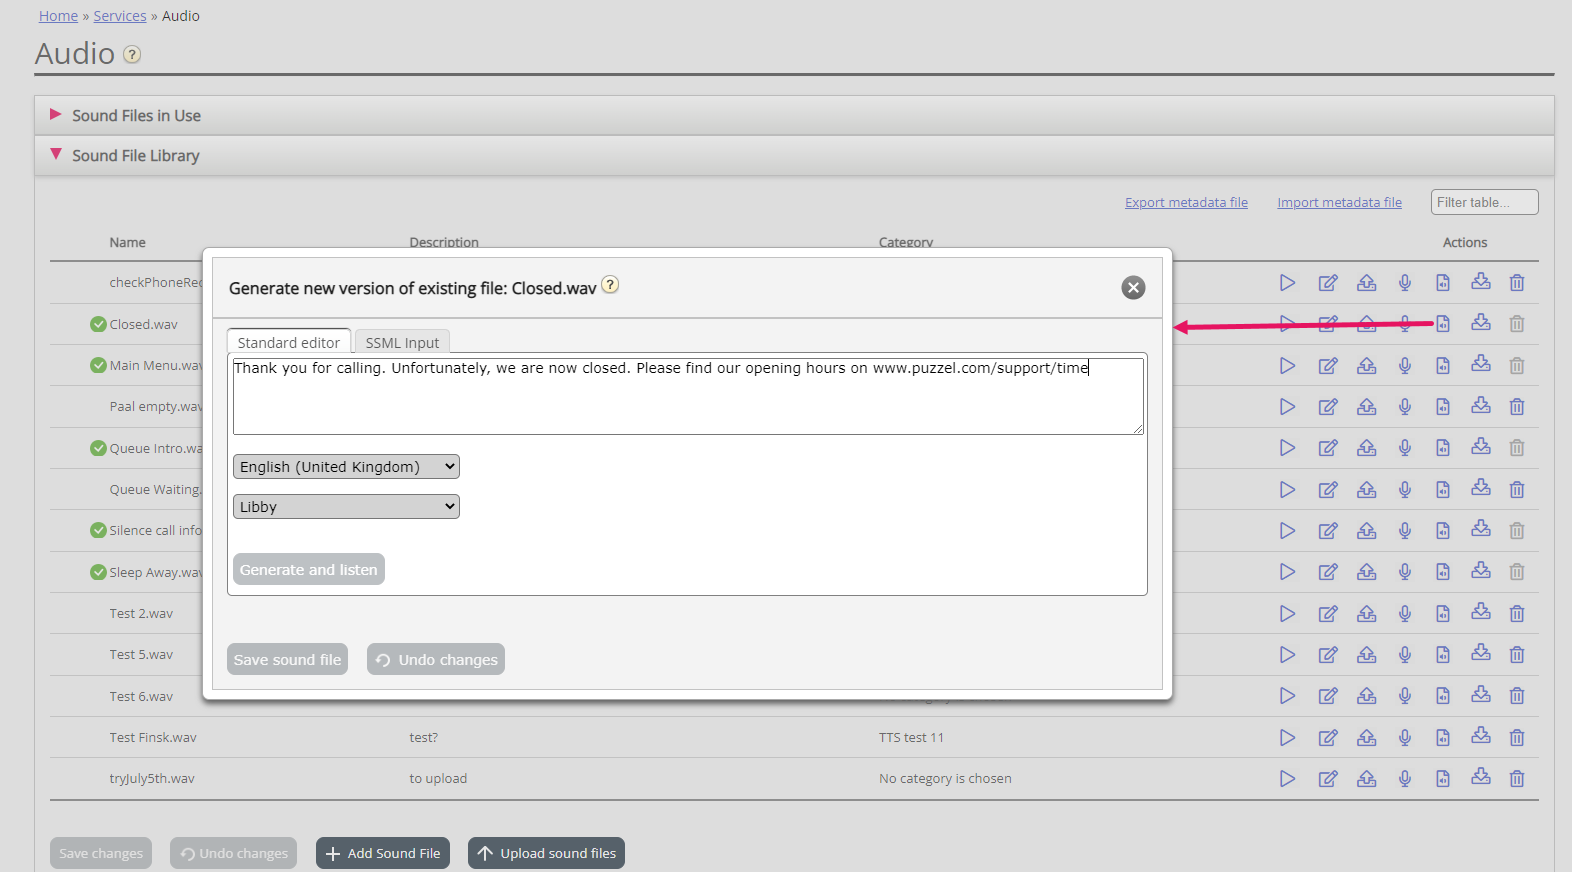Open text-to-speech generator for Main Menu.wav

[x=1443, y=366]
